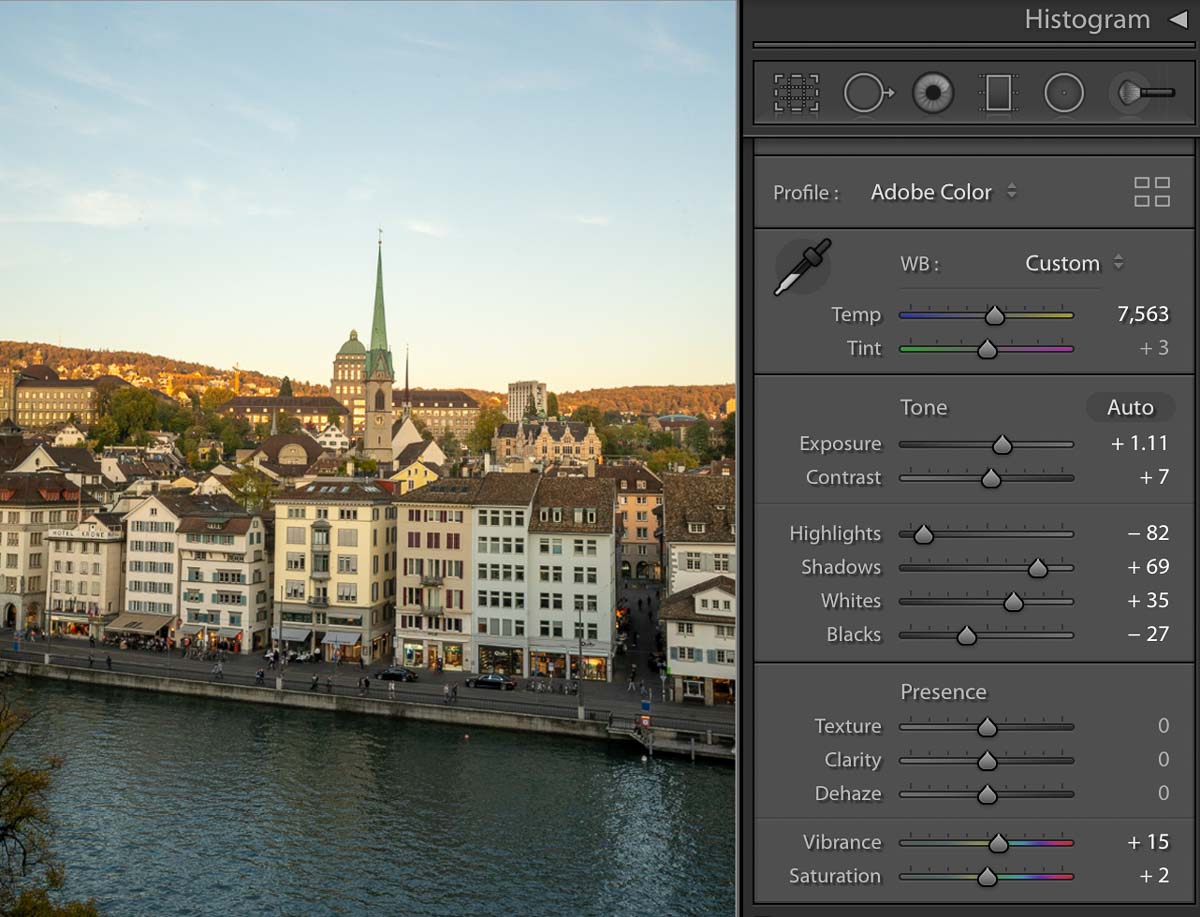Click the Texture label
Screen dimensions: 1200x917
tap(848, 726)
